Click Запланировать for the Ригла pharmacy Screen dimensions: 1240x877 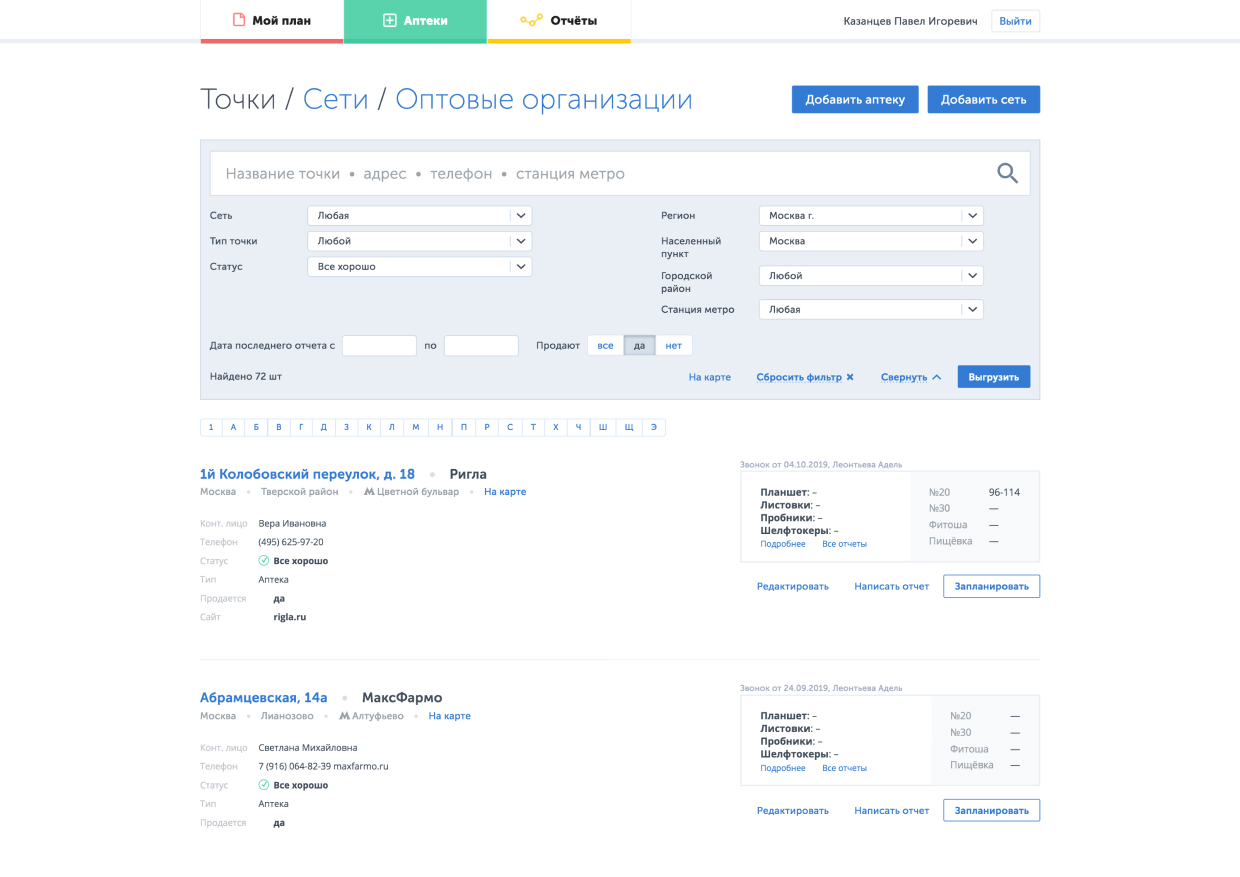[991, 586]
